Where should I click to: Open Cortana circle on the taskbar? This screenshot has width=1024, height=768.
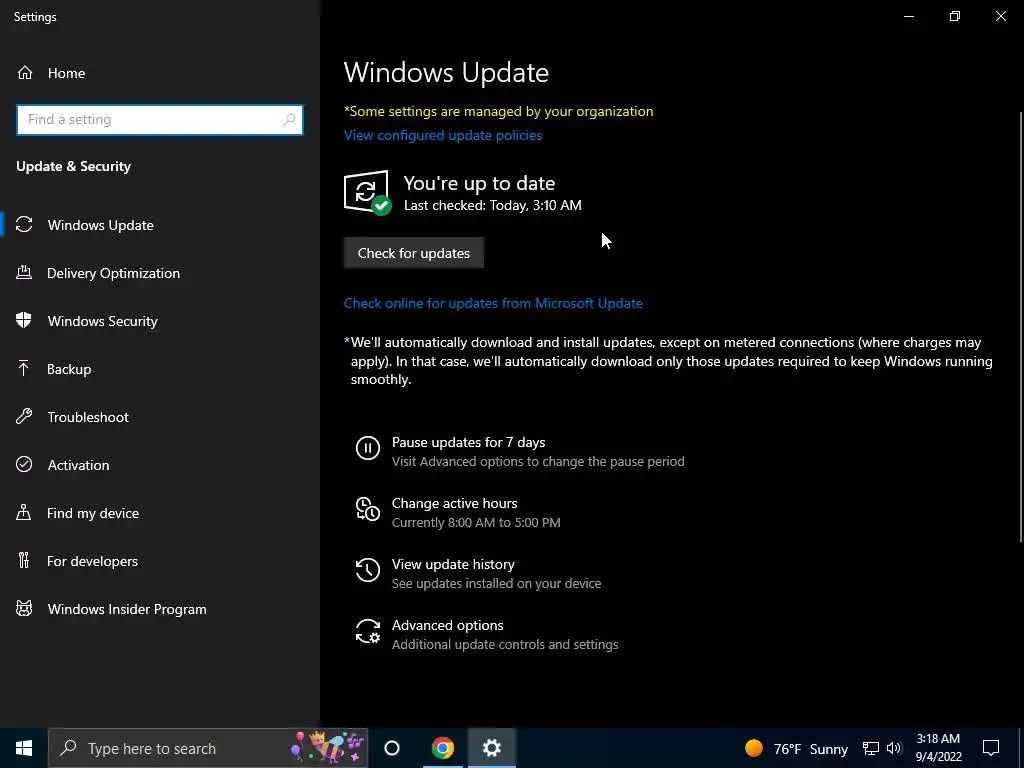(x=392, y=748)
